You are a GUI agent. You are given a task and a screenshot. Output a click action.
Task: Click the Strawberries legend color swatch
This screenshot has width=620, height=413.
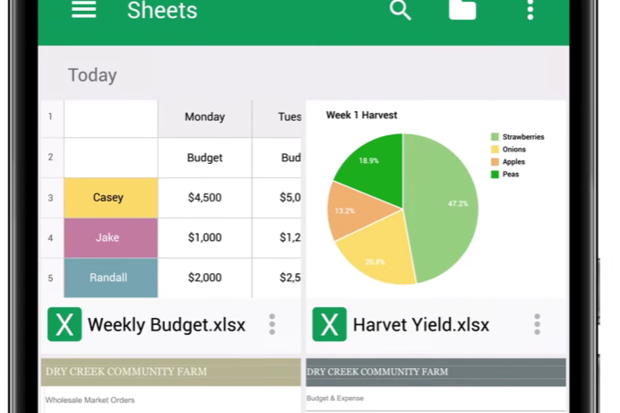[x=495, y=137]
